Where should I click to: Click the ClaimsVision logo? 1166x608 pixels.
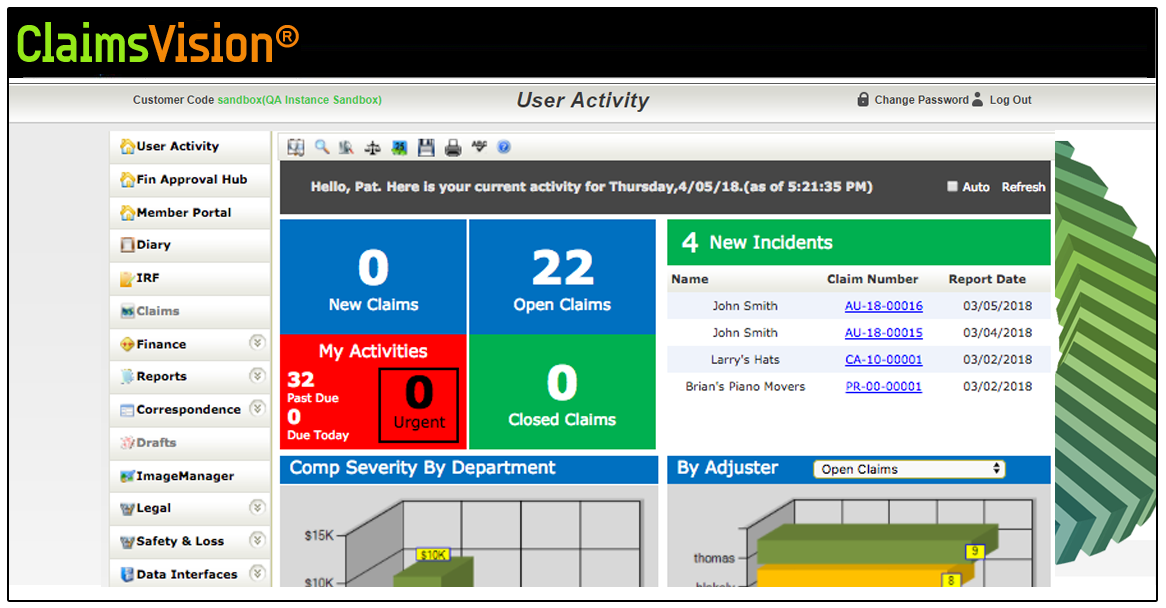158,43
